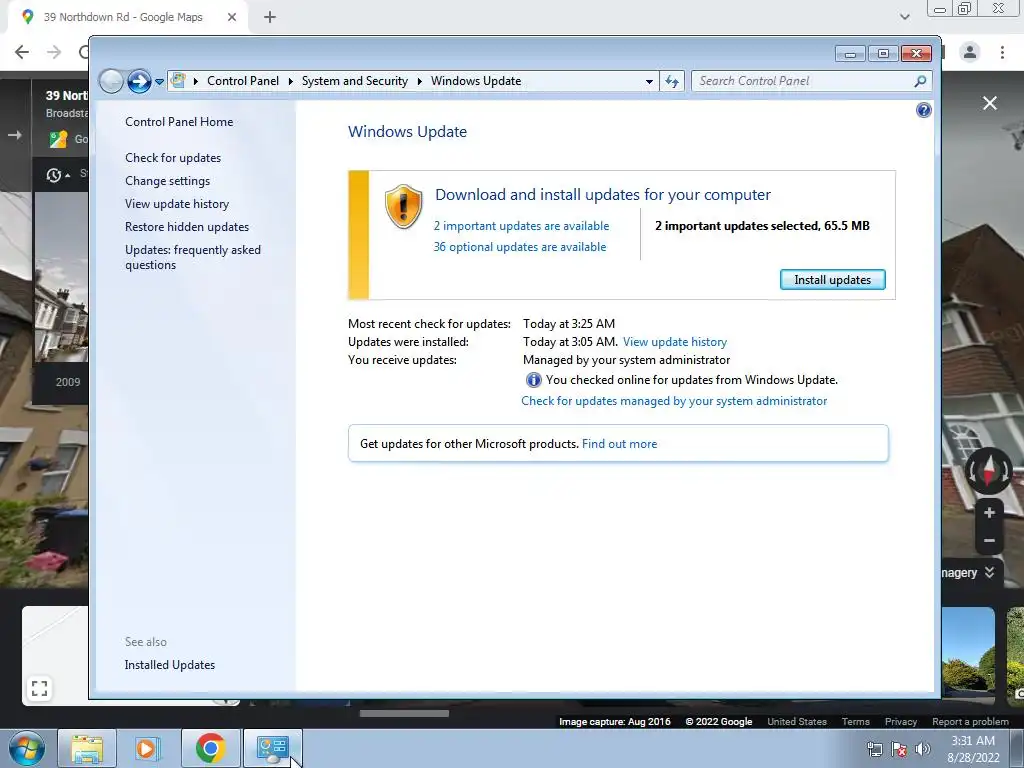This screenshot has height=768, width=1024.
Task: Click Check for updates managed by administrator link
Action: (674, 401)
